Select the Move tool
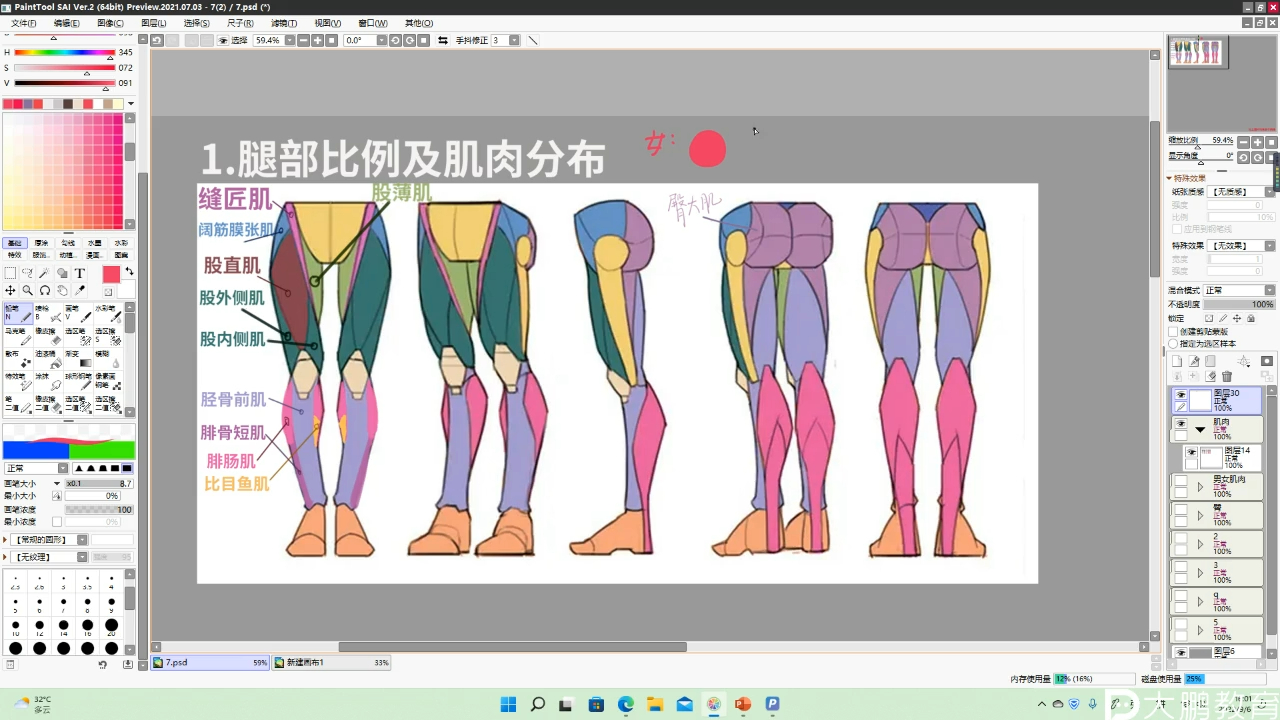The image size is (1280, 720). [x=10, y=291]
